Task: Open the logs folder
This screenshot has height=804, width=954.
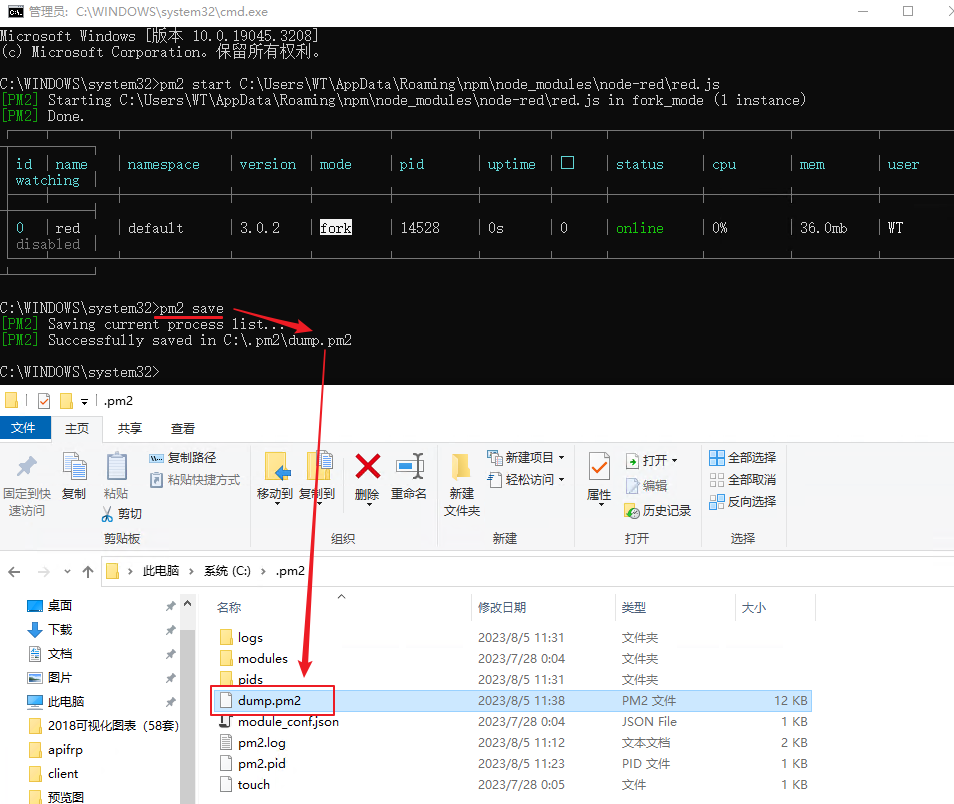Action: (x=250, y=637)
